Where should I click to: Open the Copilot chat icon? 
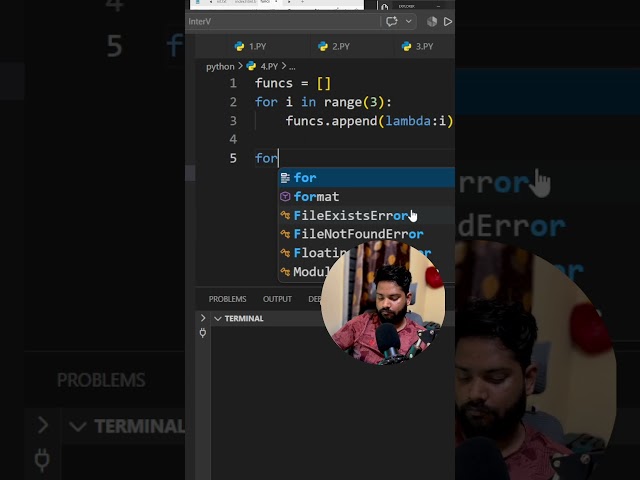point(392,21)
